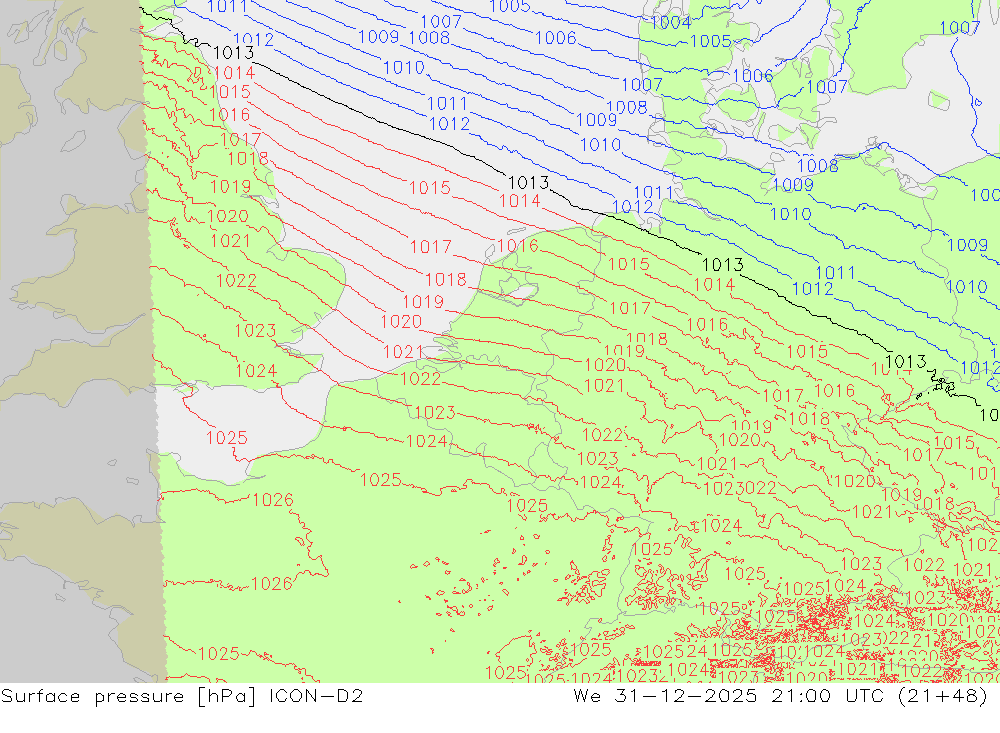The height and width of the screenshot is (733, 1000).
Task: Select the 1025 label at the bottom-left over France
Action: (219, 654)
